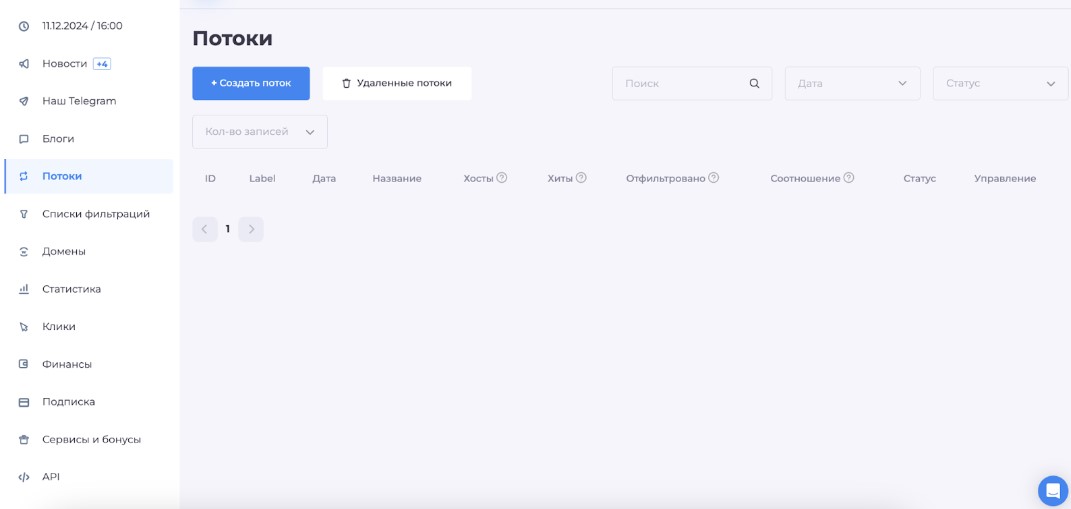Image resolution: width=1071 pixels, height=509 pixels.
Task: Click the help icon next to Хосты
Action: (502, 178)
